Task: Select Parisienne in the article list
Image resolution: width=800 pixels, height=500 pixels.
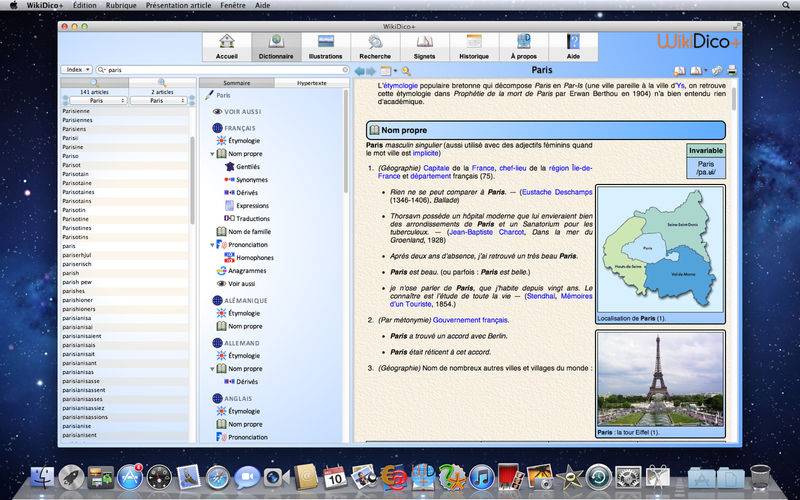Action: click(x=124, y=111)
